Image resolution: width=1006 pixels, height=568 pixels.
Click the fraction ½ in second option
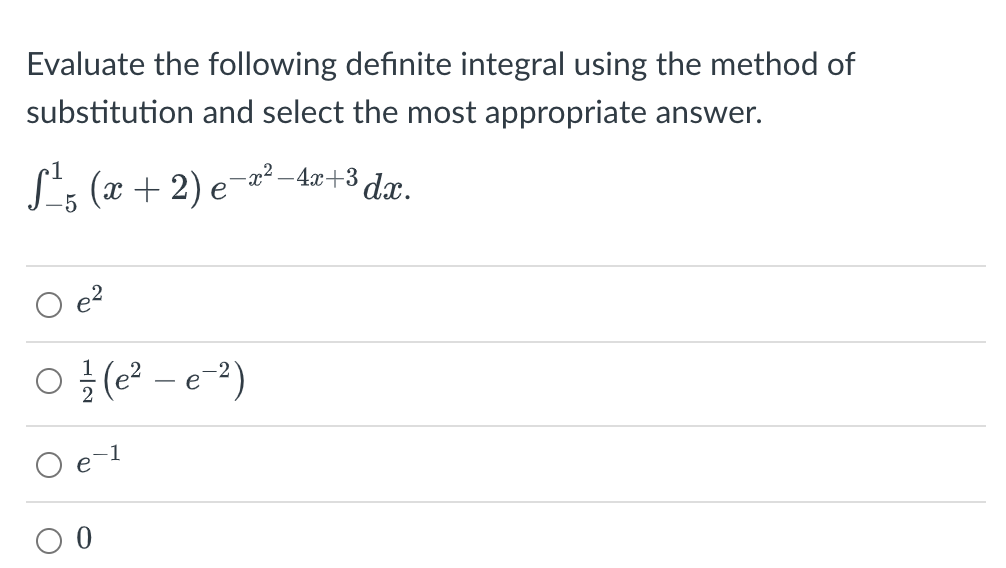point(88,381)
